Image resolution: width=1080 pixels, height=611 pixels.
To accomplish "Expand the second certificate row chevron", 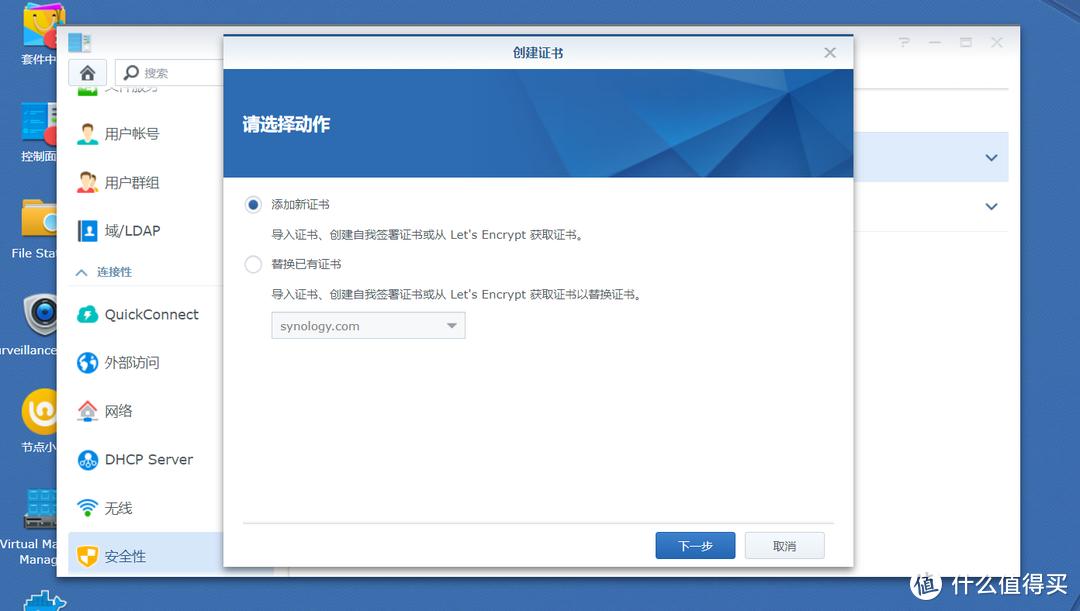I will point(991,206).
